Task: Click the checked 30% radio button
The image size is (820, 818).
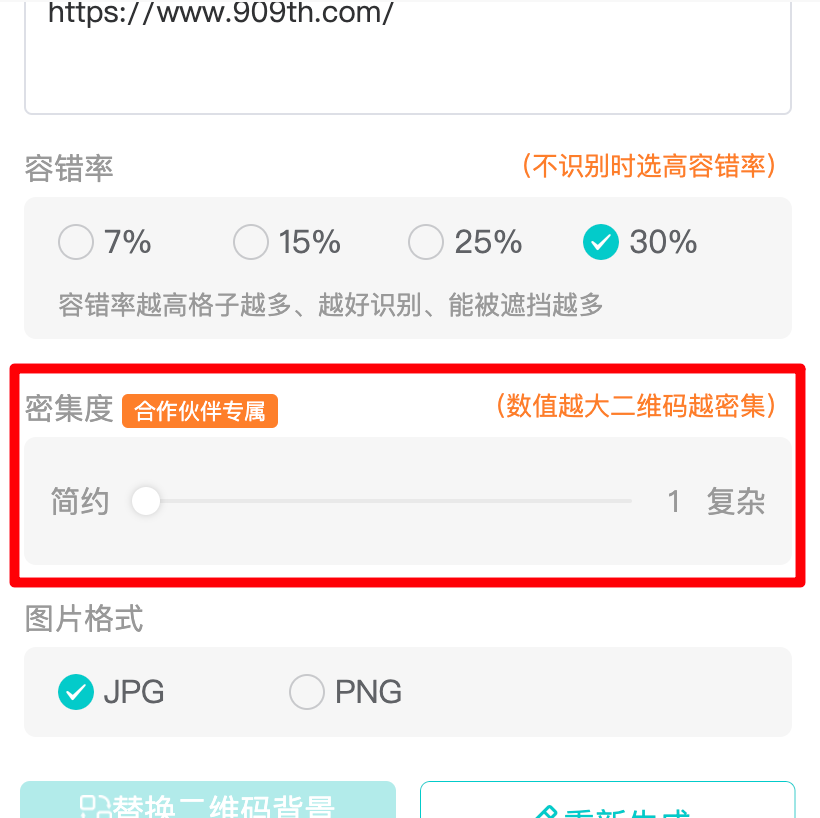Action: click(600, 242)
